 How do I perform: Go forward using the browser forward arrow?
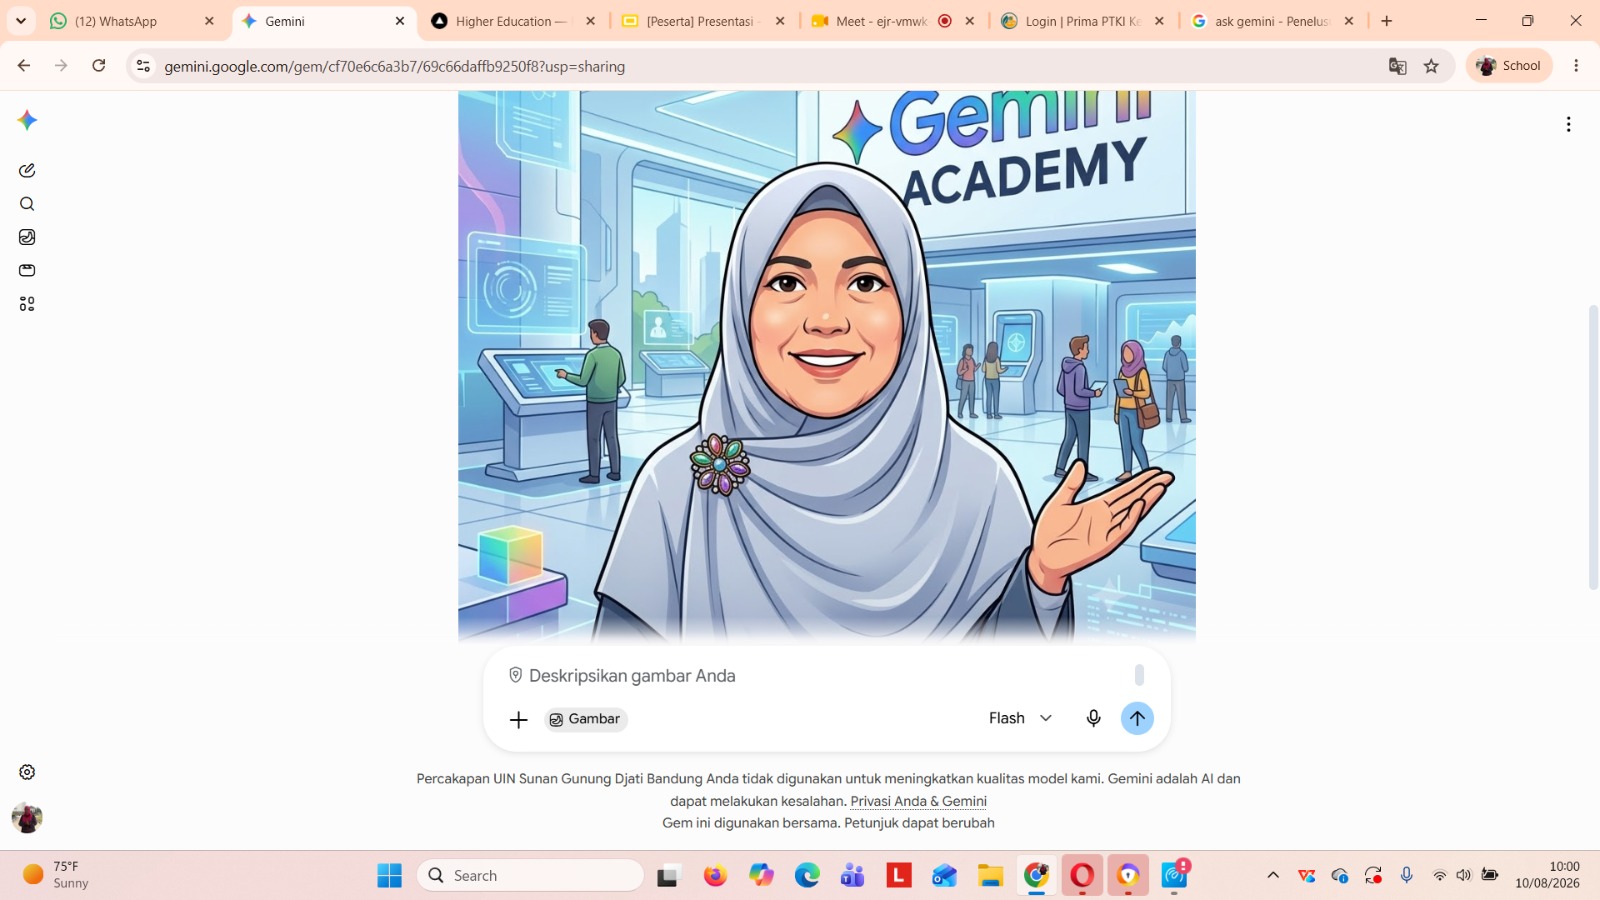(61, 65)
